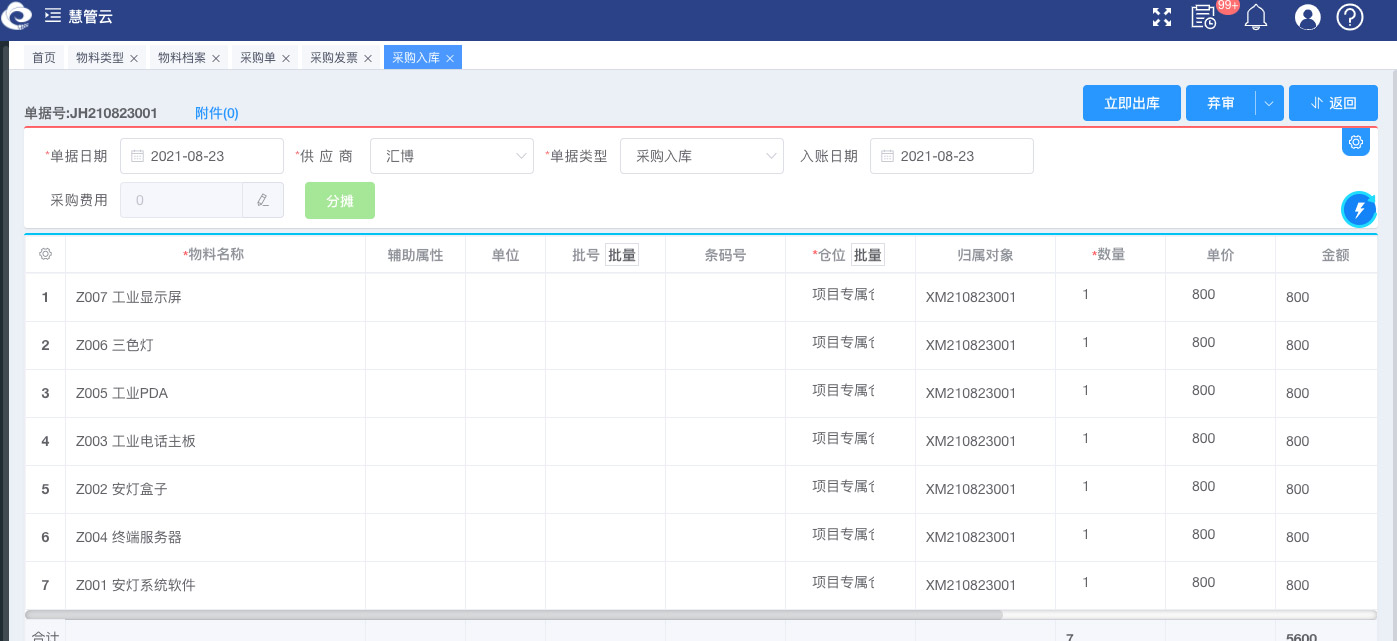Click 仓位 cell in Z007 工业显示屏 row
1397x641 pixels.
[x=850, y=297]
